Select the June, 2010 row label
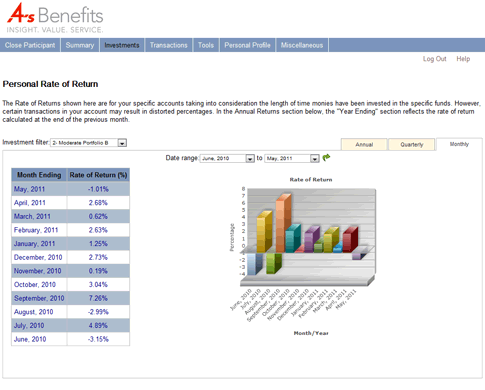485x390 pixels. coord(30,340)
